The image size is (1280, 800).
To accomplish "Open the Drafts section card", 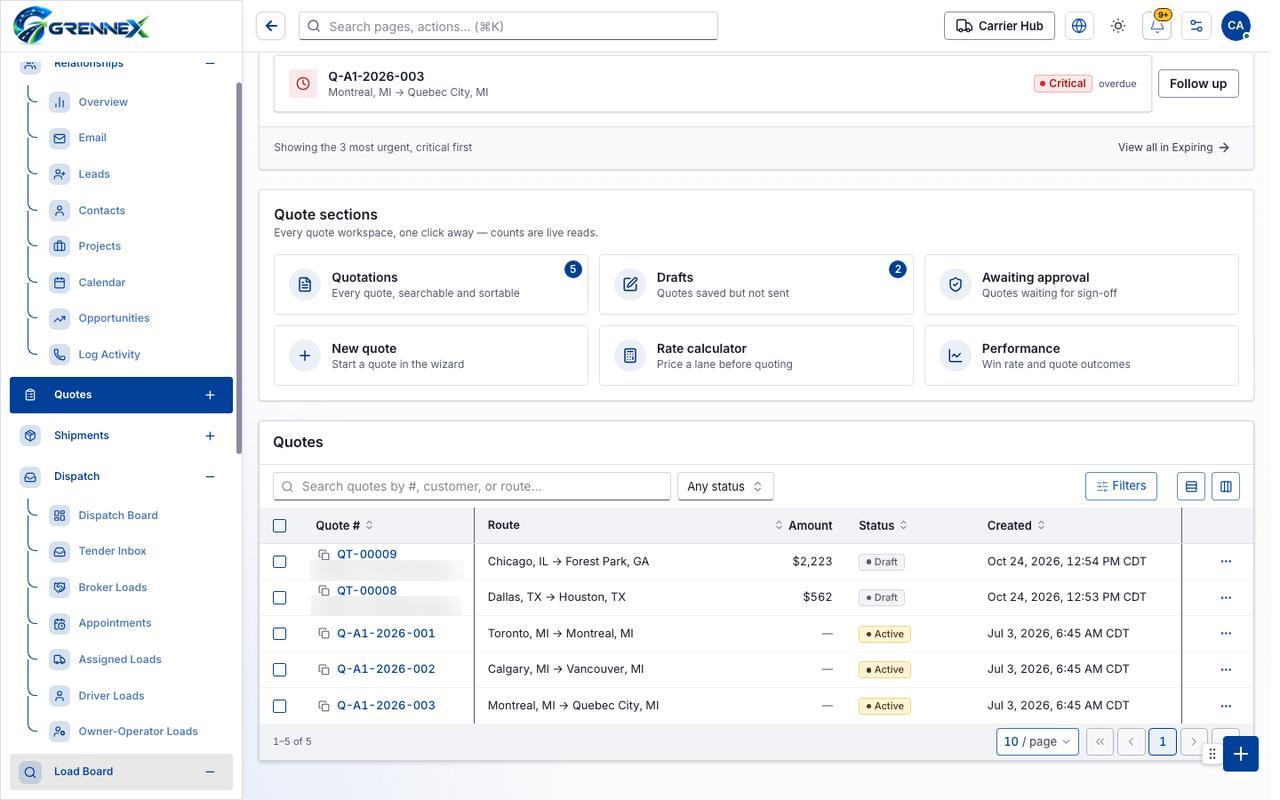I will [756, 285].
